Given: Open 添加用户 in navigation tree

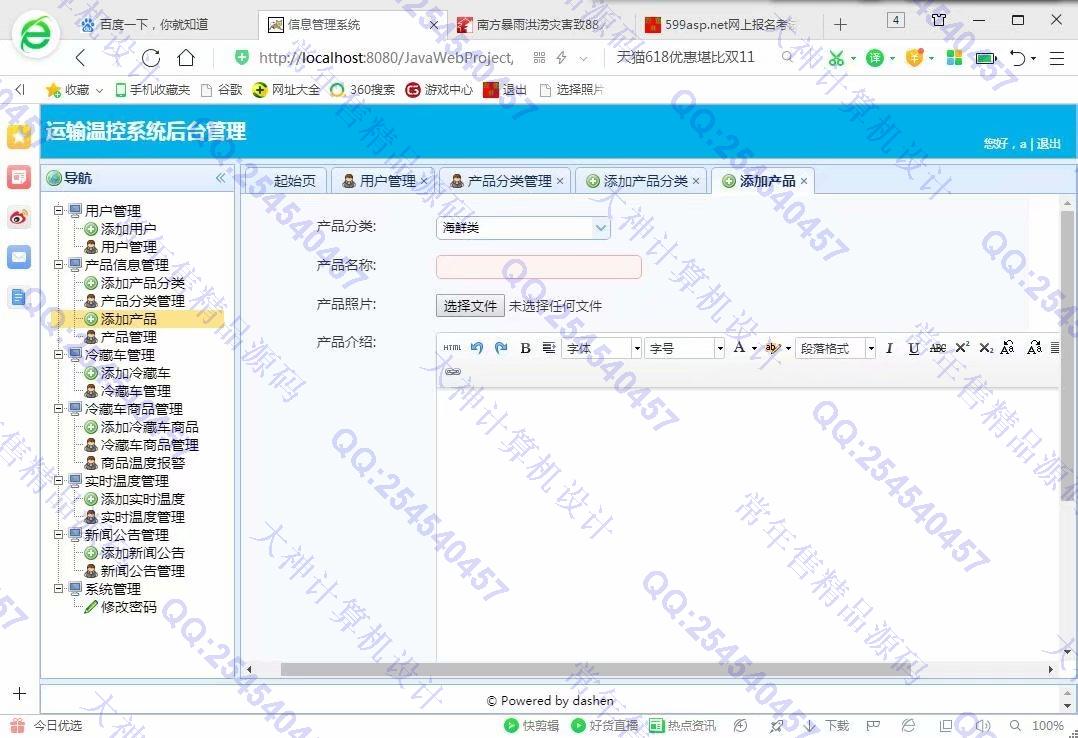Looking at the screenshot, I should [128, 229].
